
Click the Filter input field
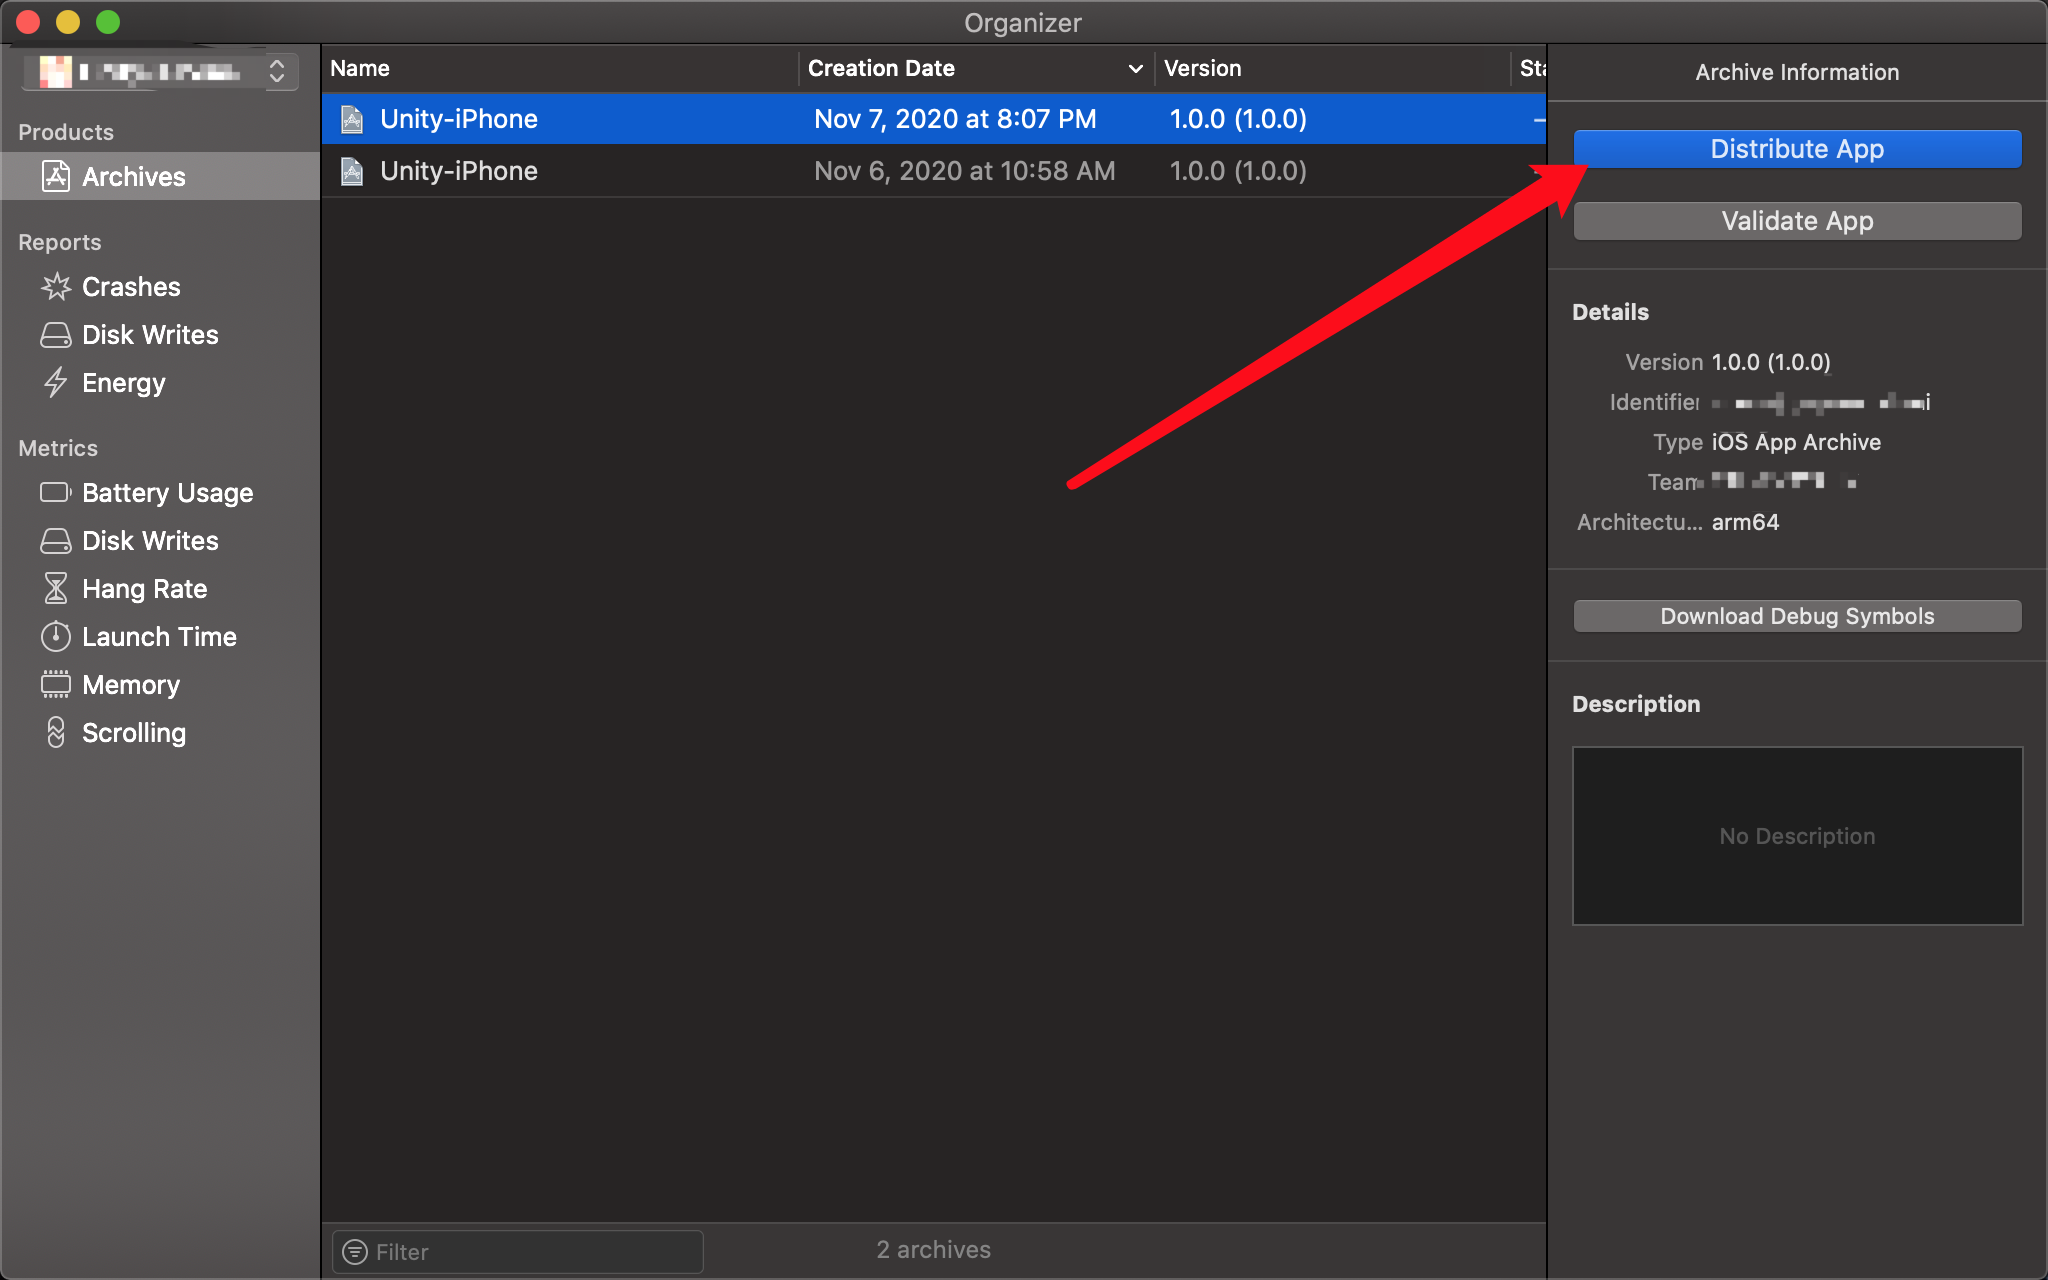click(x=518, y=1252)
